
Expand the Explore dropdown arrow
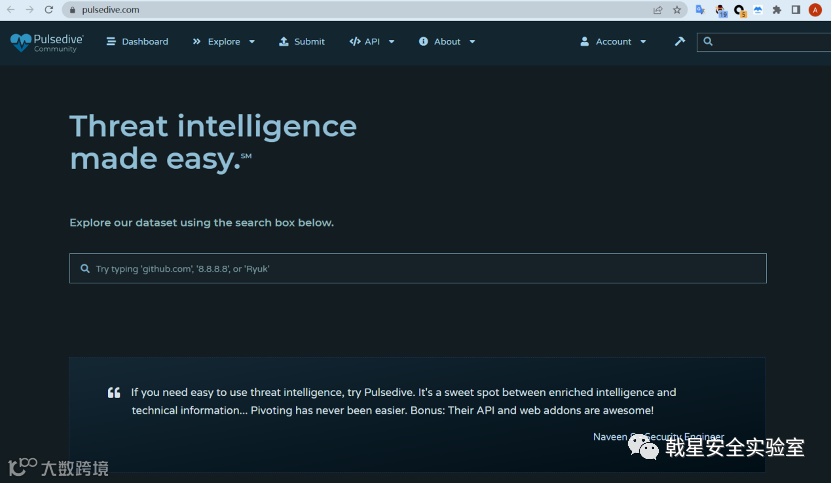252,41
